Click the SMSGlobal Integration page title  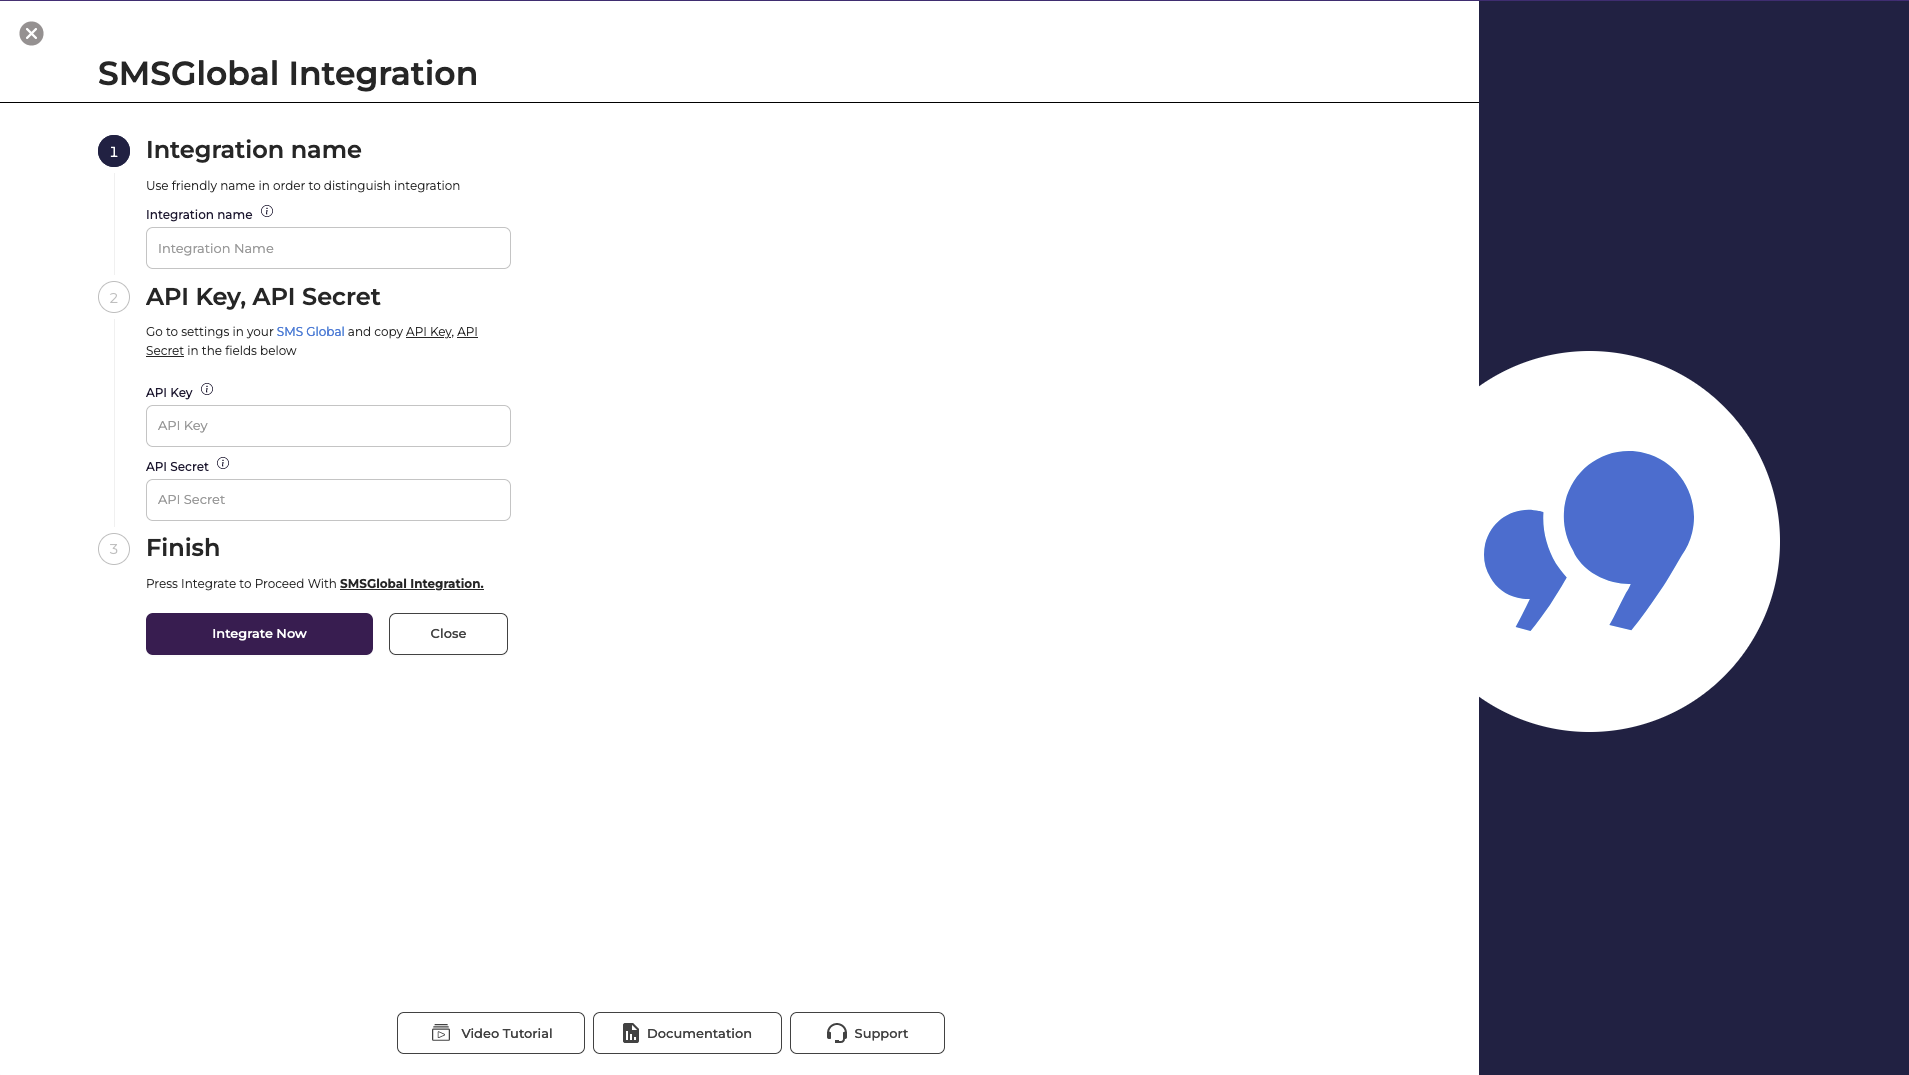288,74
